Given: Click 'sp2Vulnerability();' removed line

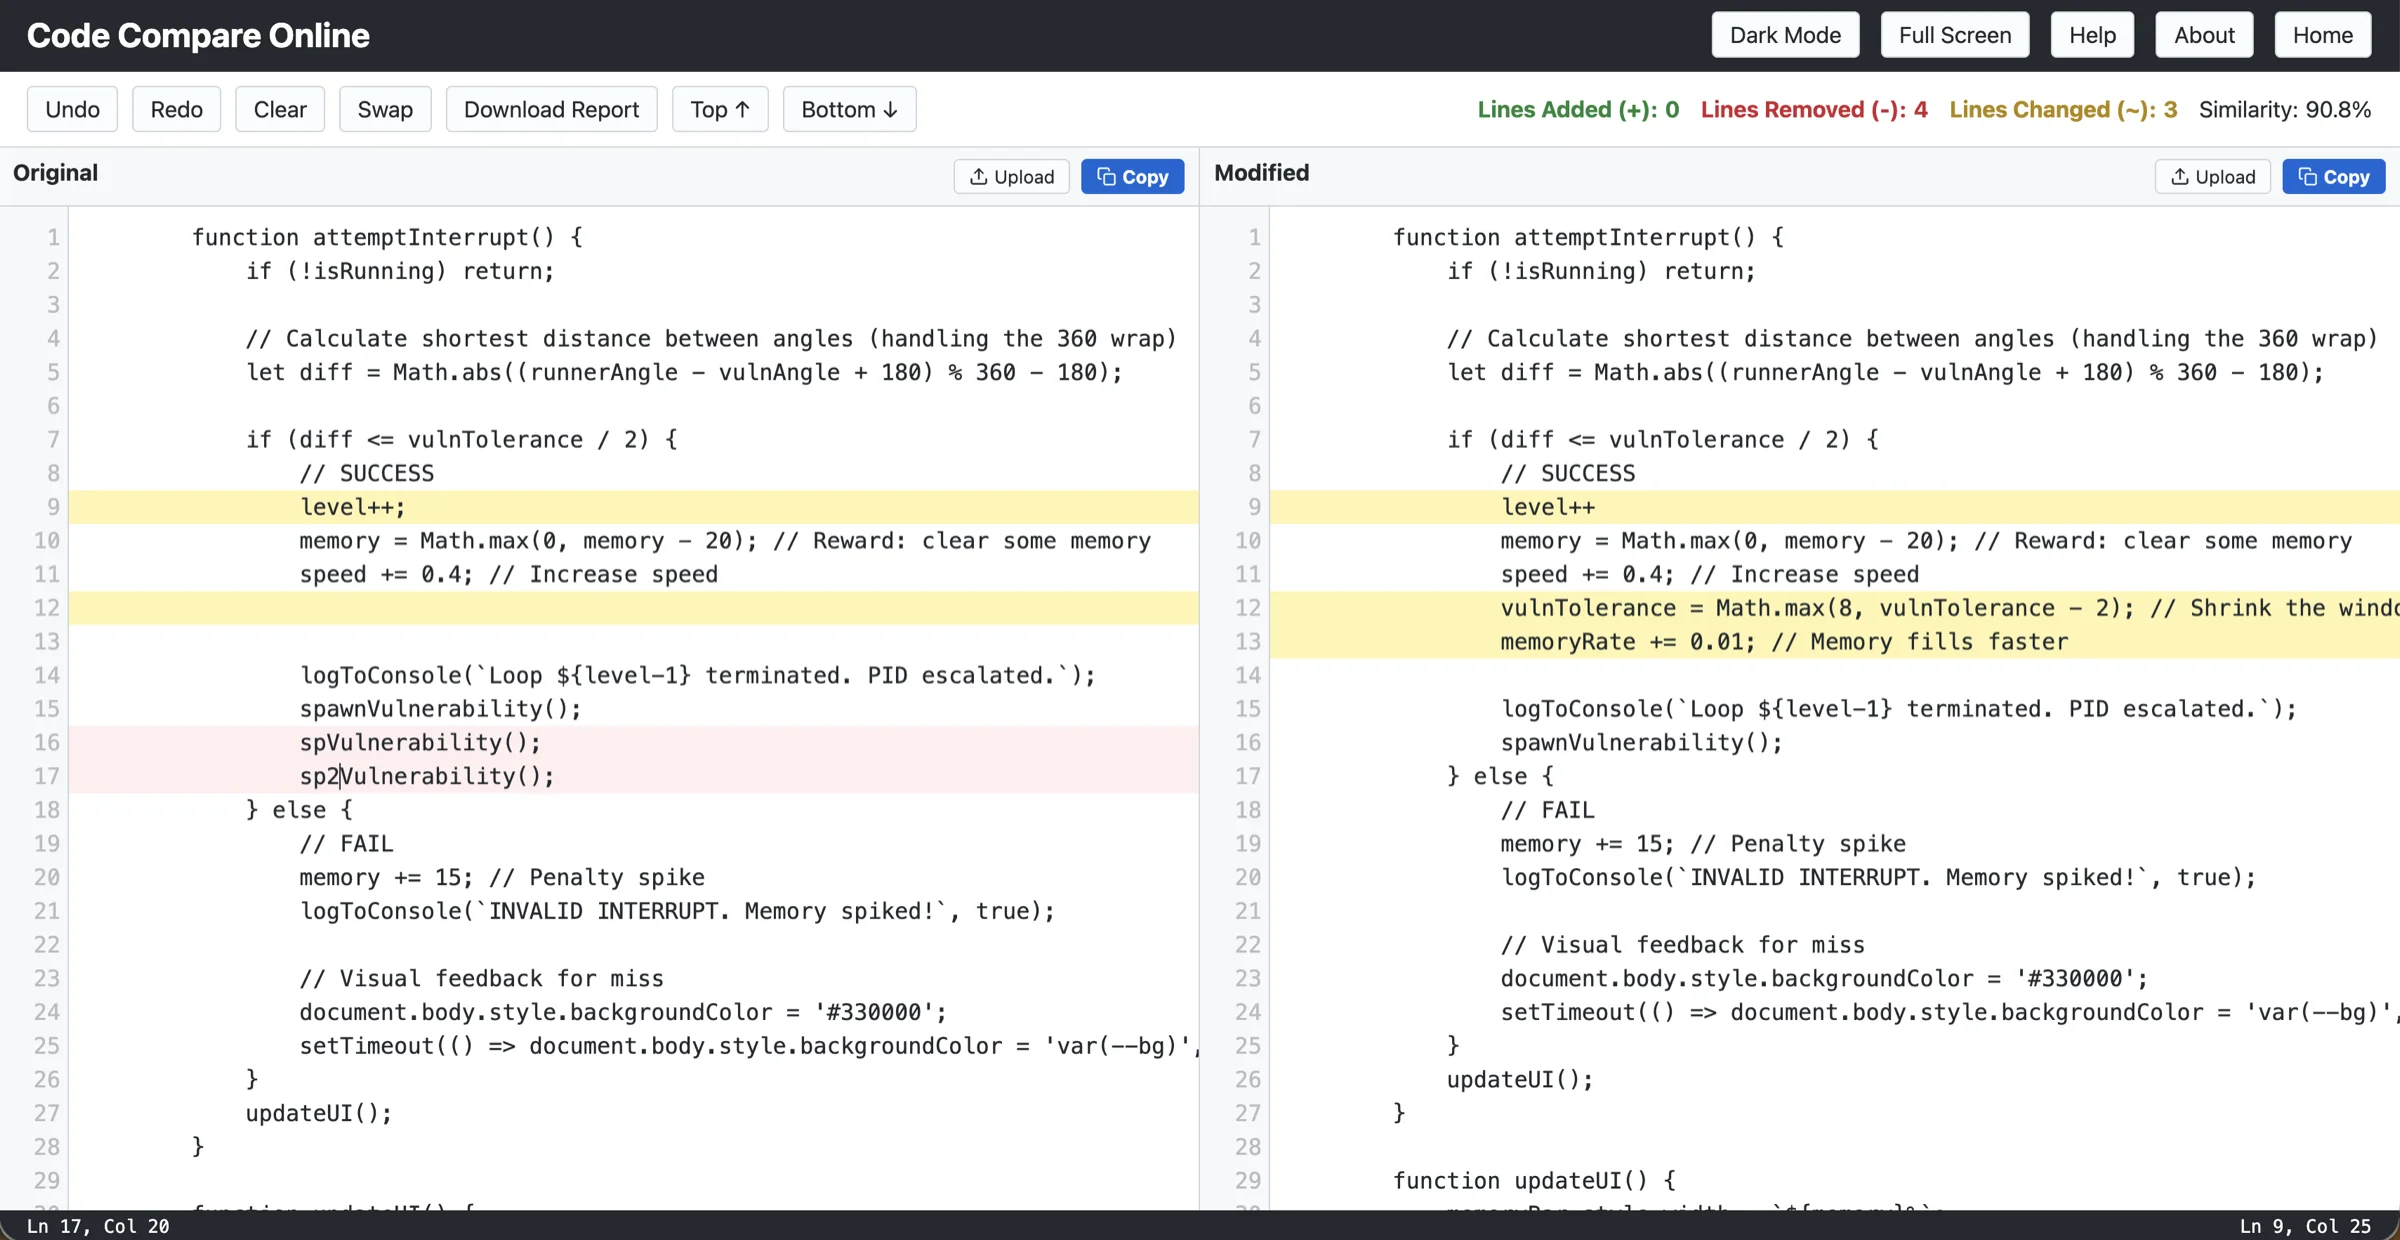Looking at the screenshot, I should [x=427, y=776].
